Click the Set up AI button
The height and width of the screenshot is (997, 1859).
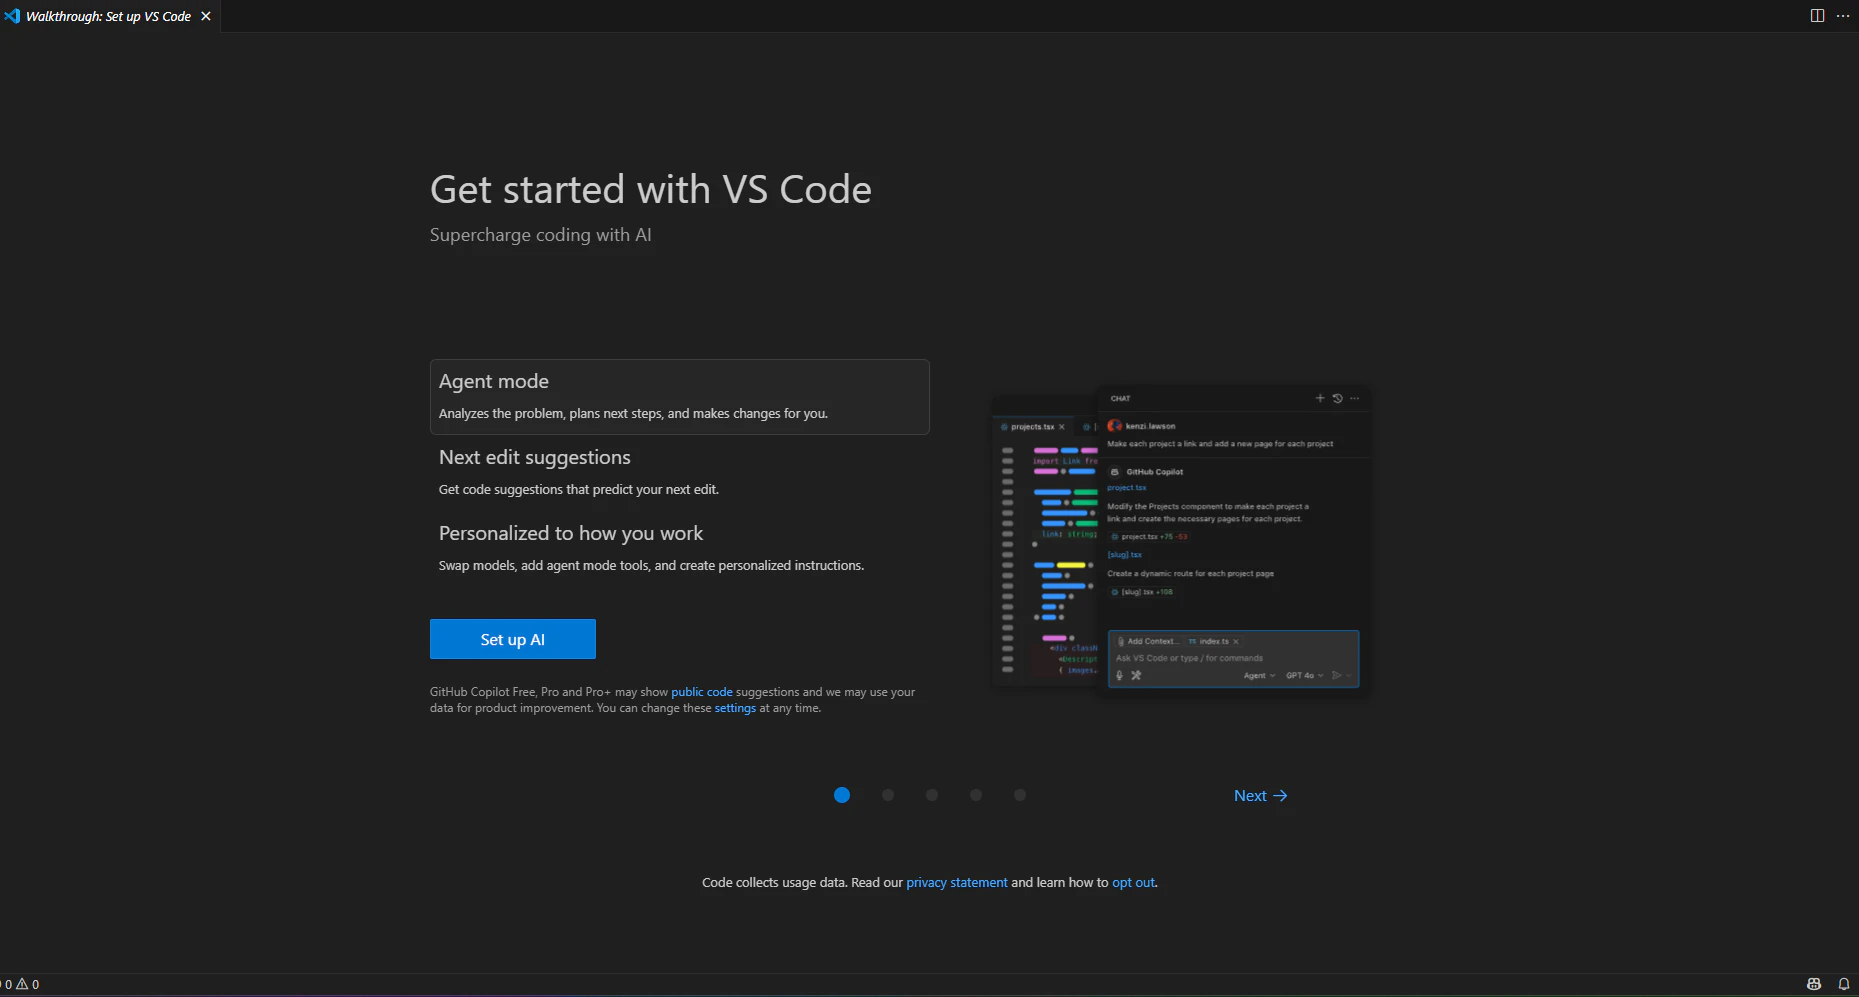tap(513, 639)
